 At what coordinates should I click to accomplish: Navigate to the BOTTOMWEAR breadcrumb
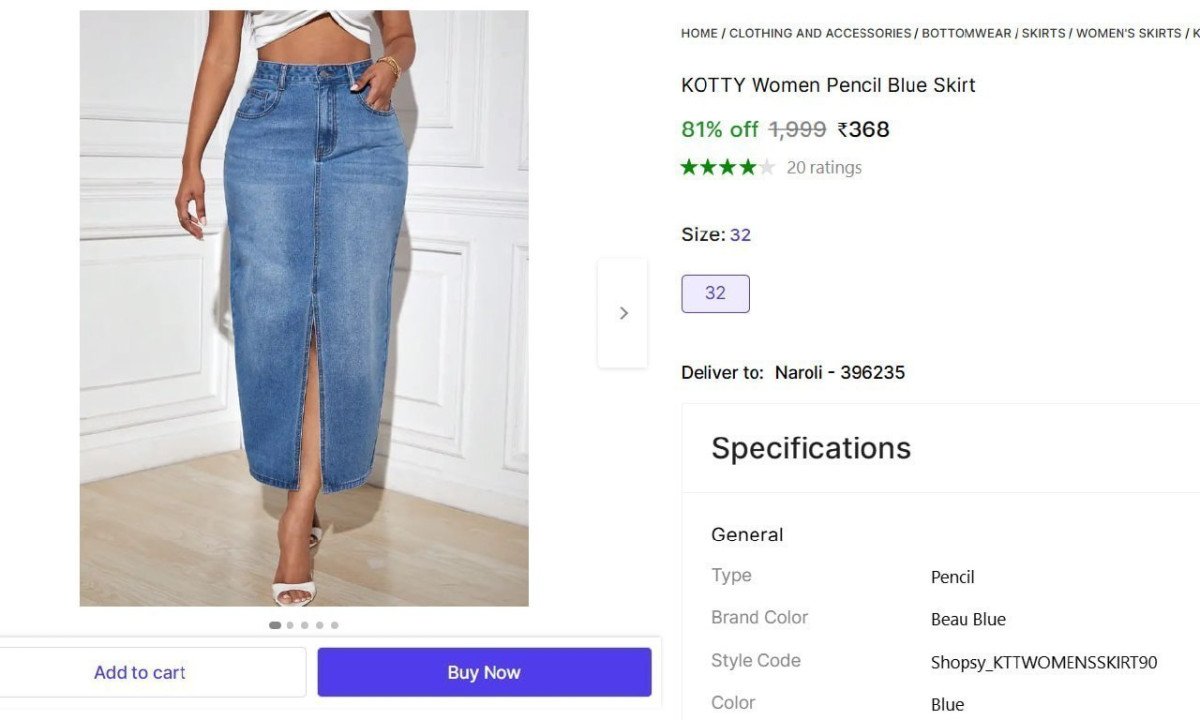tap(966, 33)
